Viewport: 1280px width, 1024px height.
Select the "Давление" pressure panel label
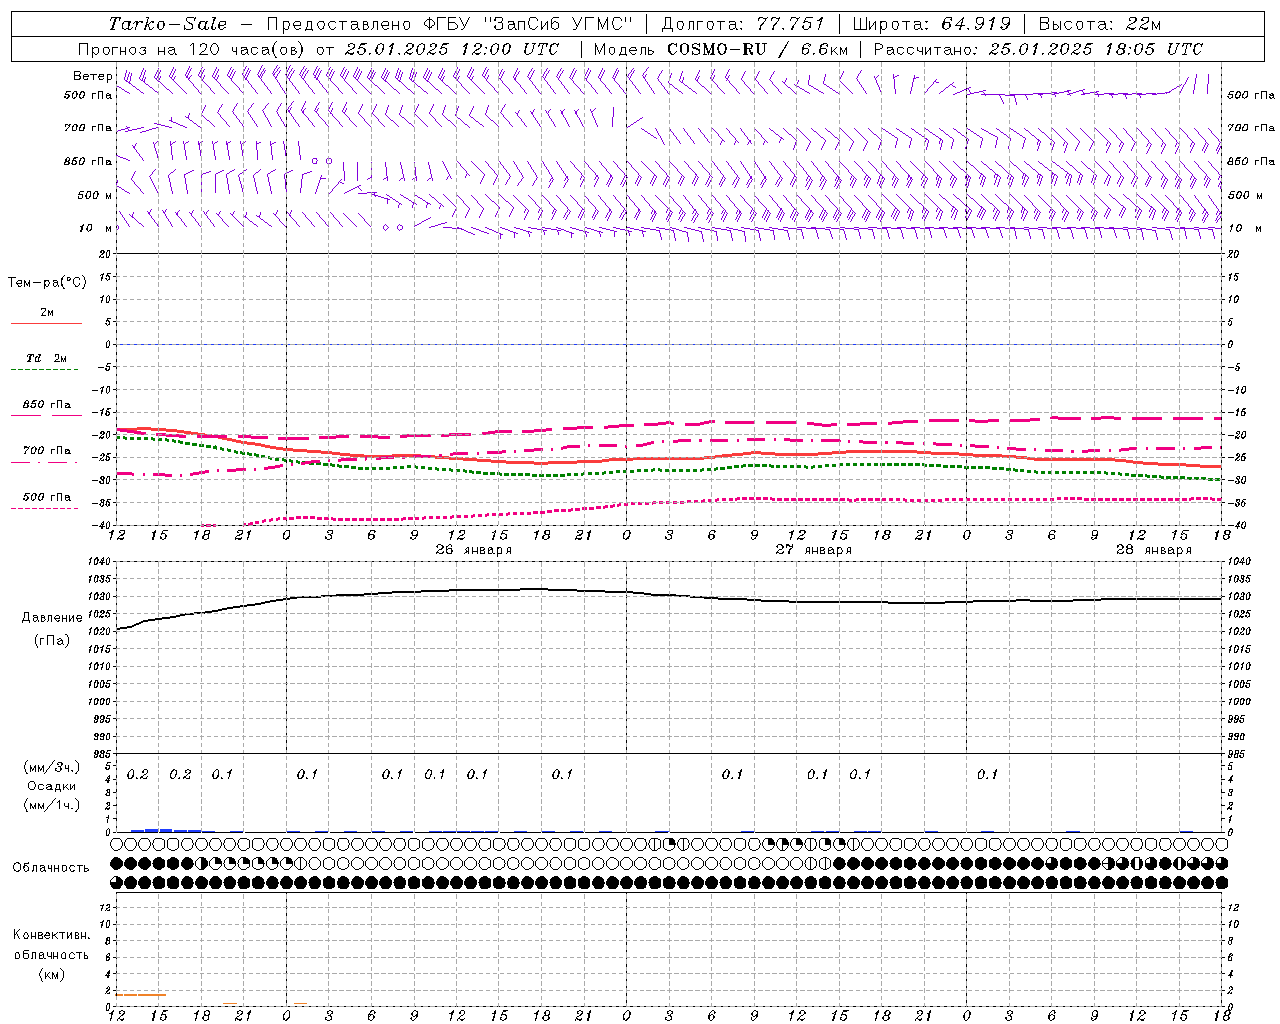pyautogui.click(x=52, y=618)
